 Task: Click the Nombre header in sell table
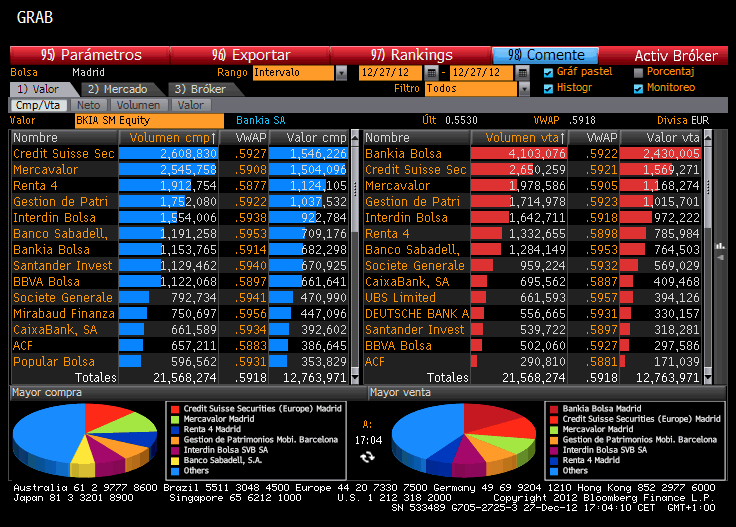tap(417, 137)
